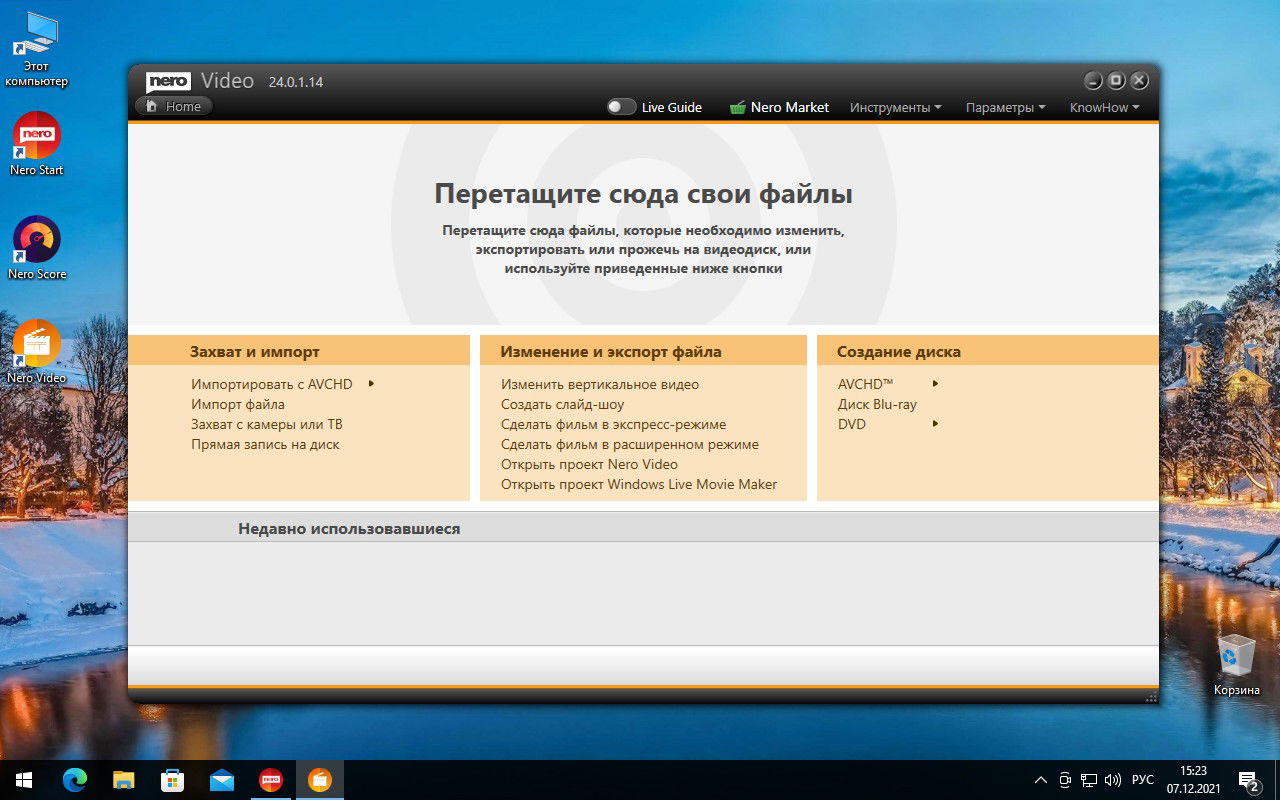This screenshot has width=1280, height=800.
Task: Choose Создать слайд-шоу
Action: [x=562, y=404]
